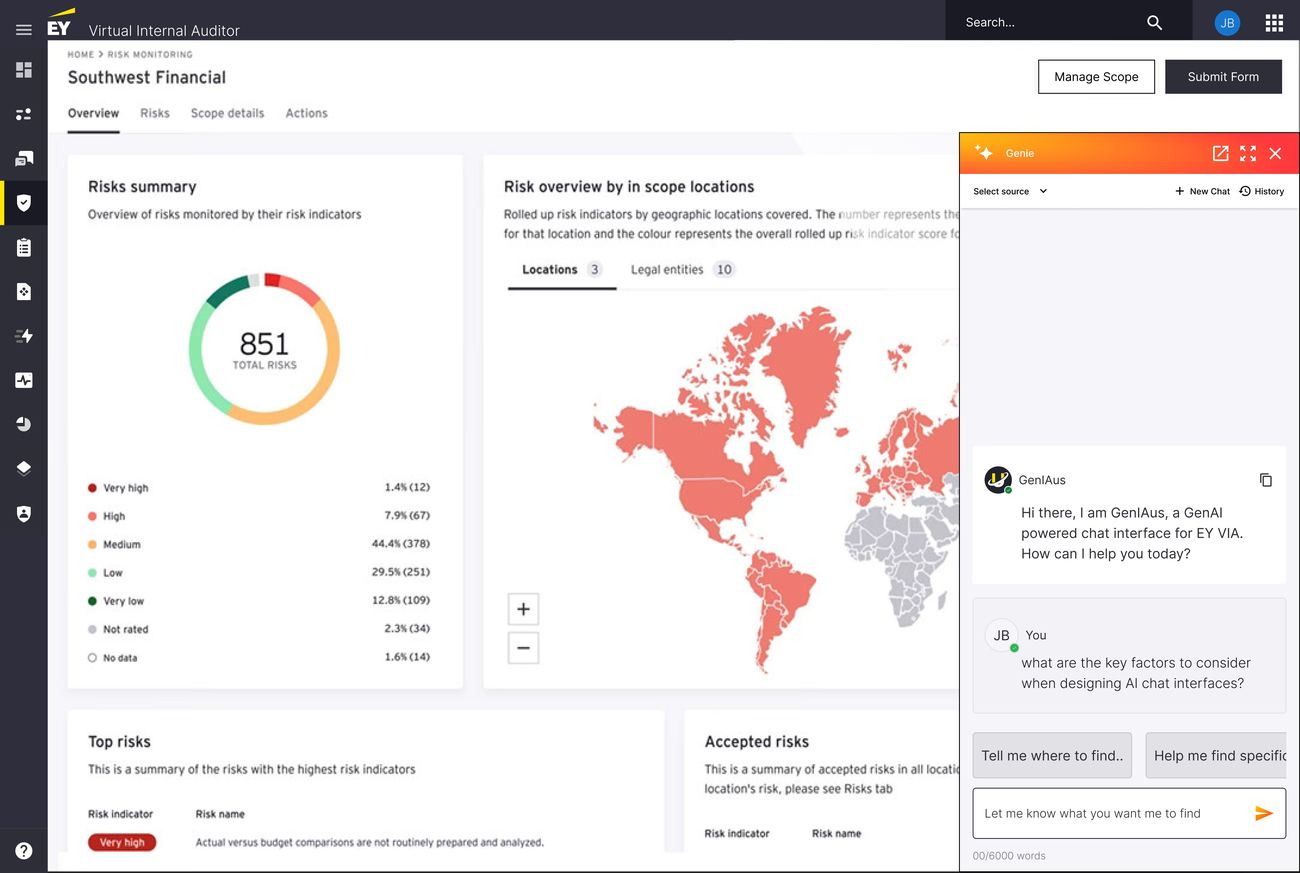The image size is (1300, 873).
Task: Click the Southwest Financial page title
Action: [x=147, y=77]
